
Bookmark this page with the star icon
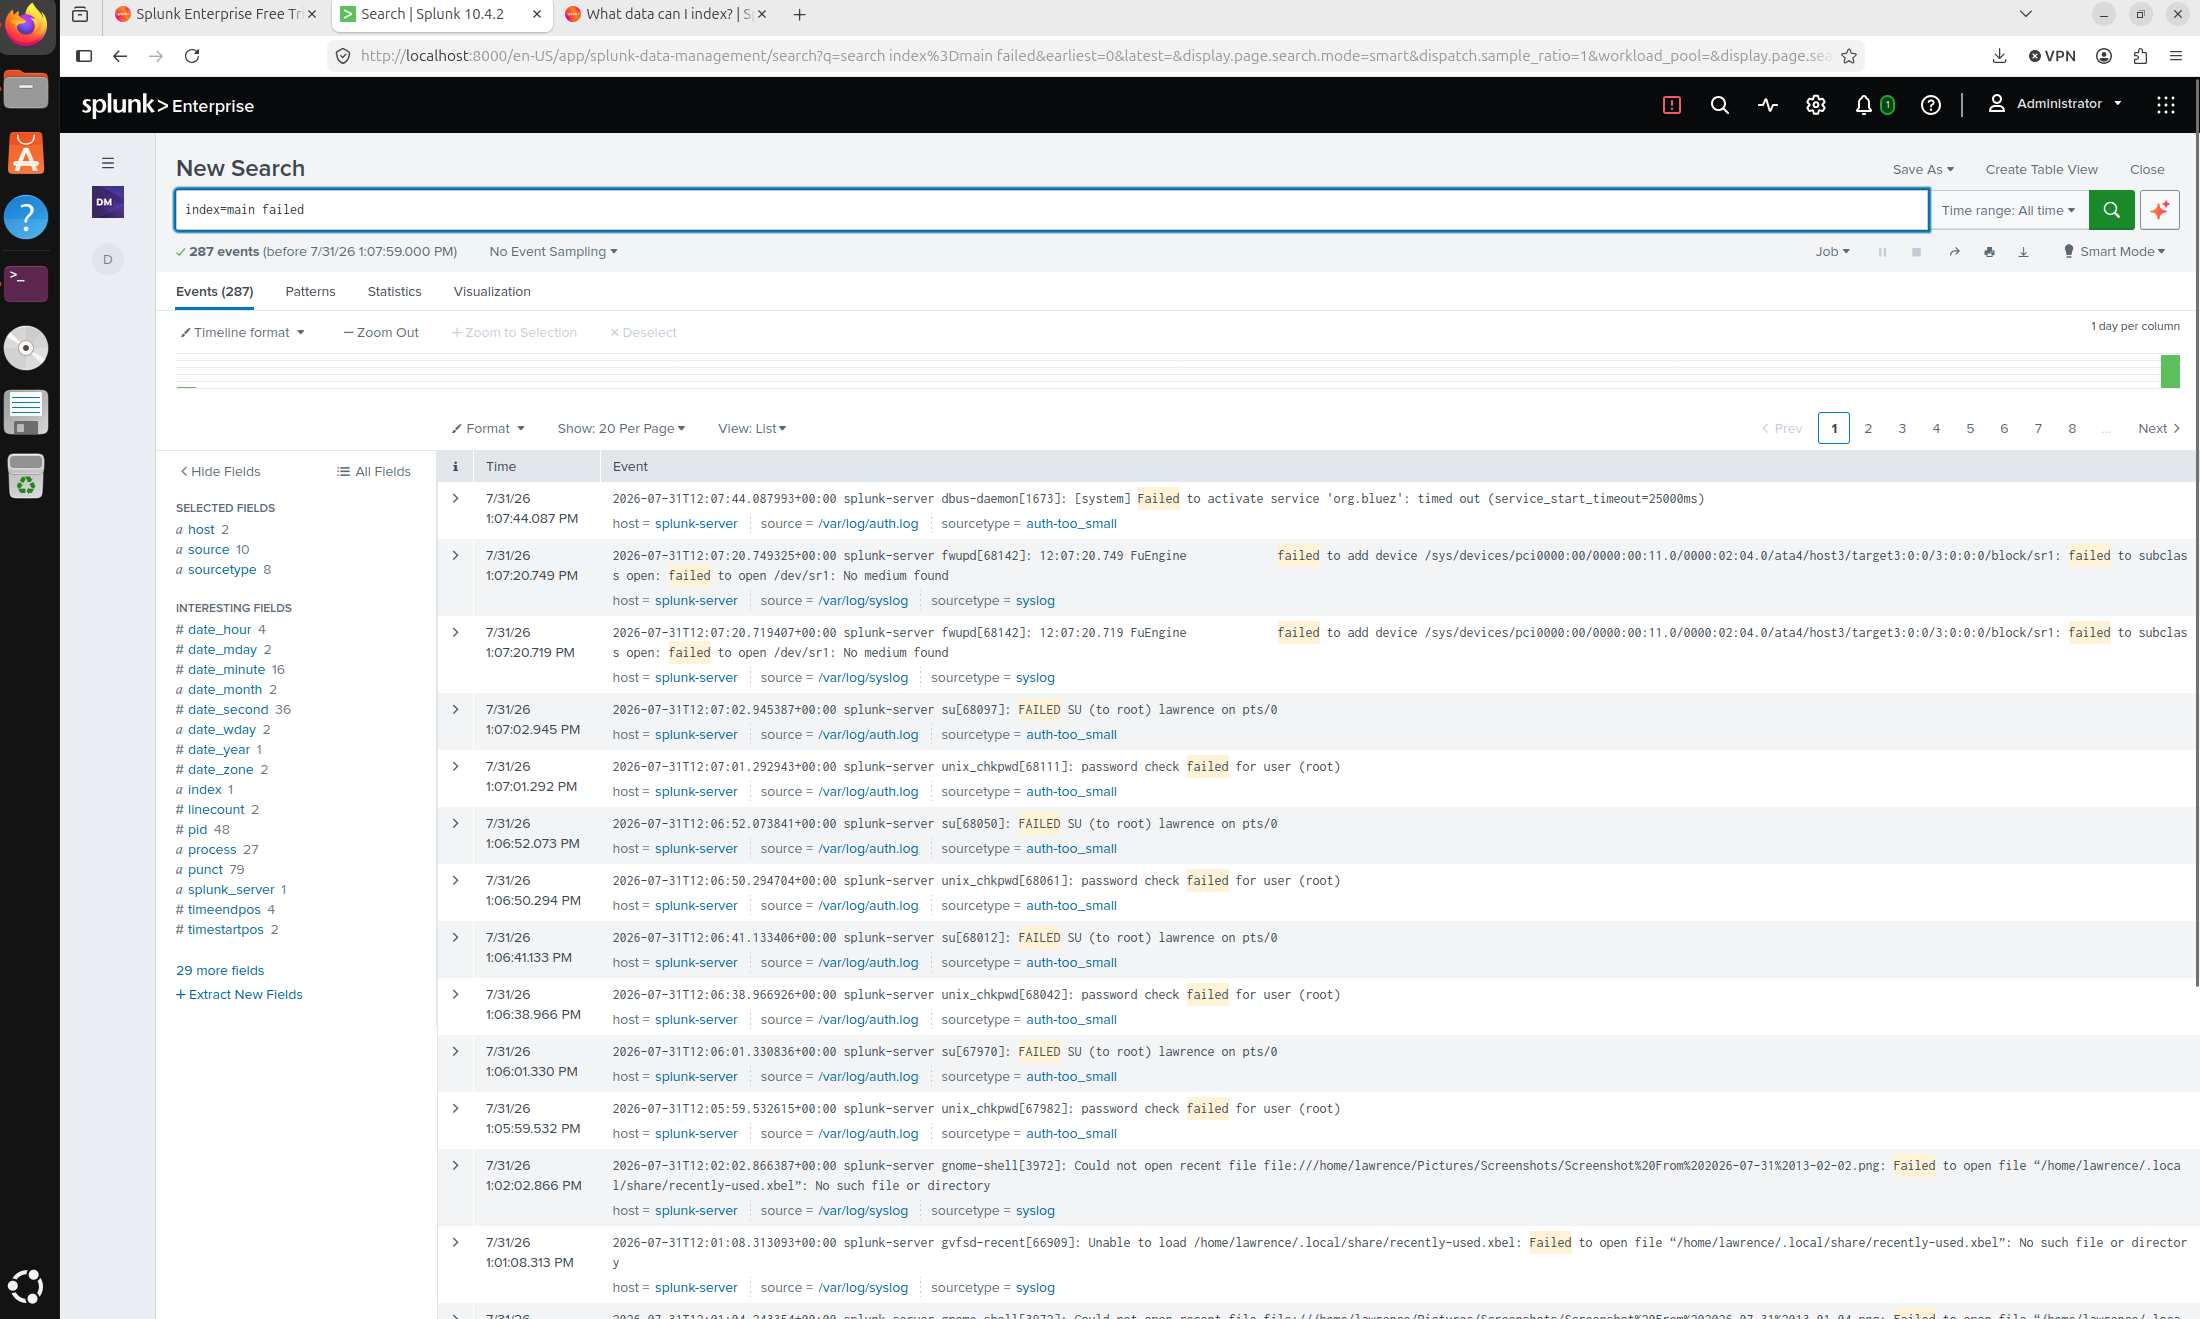(1849, 56)
